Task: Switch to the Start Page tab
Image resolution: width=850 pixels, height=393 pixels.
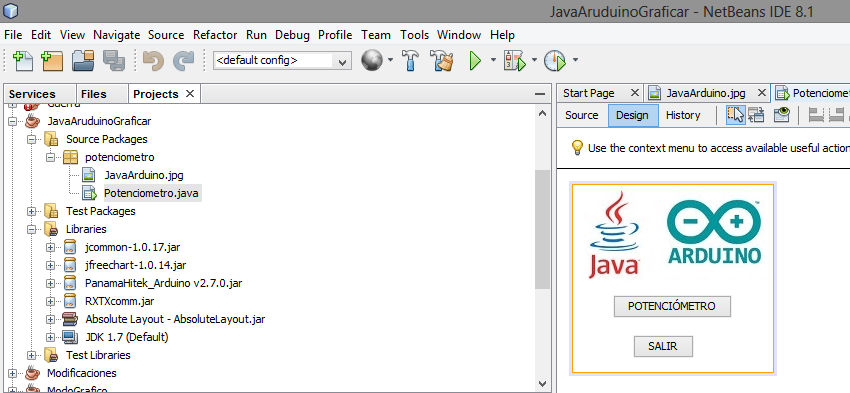Action: (x=589, y=93)
